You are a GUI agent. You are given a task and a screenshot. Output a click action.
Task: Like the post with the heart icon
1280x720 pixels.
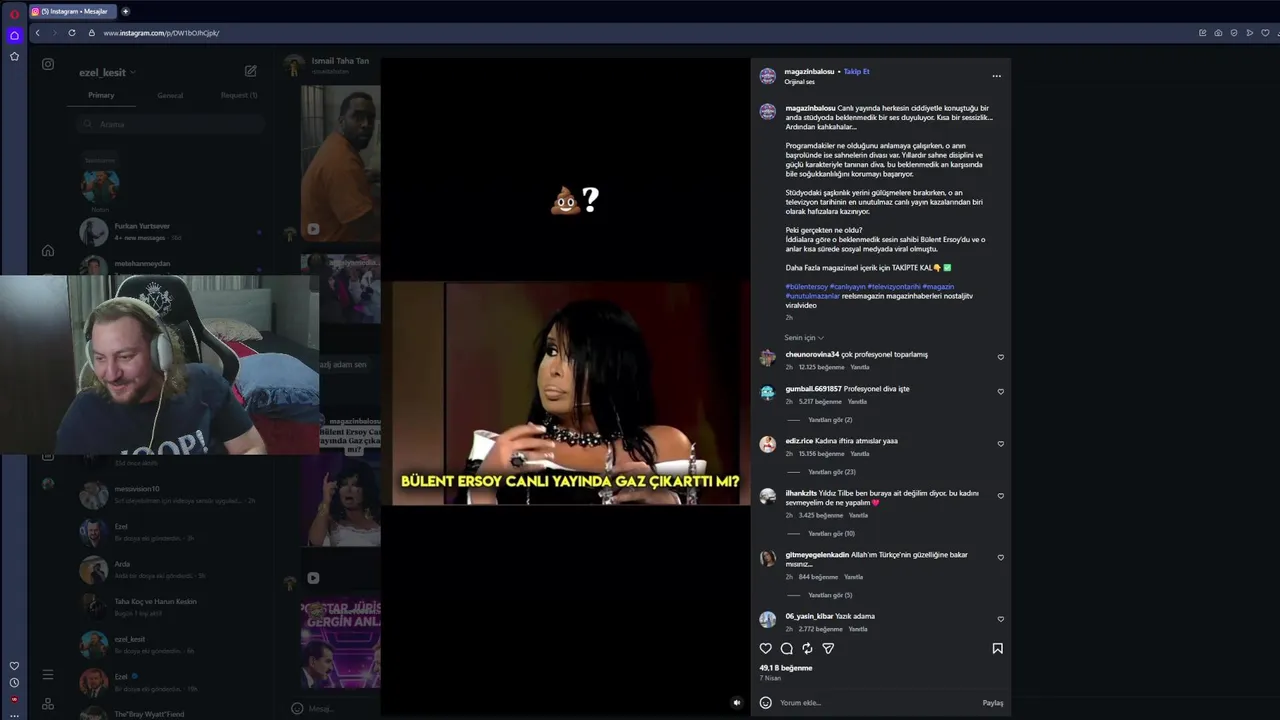[766, 648]
